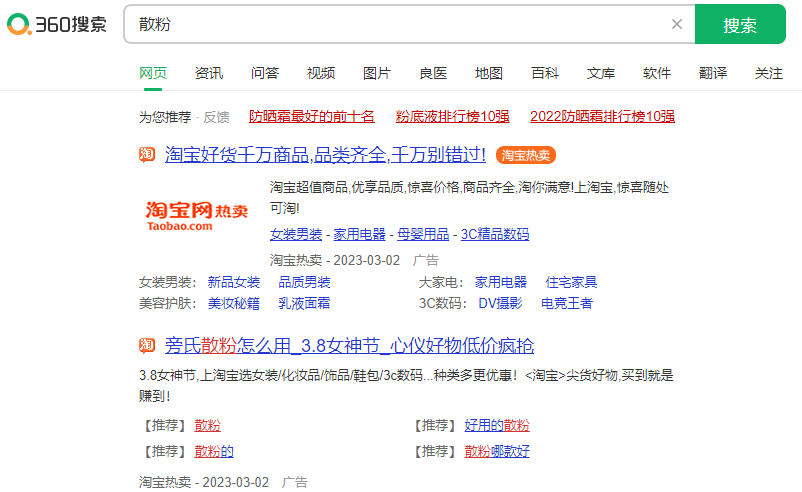This screenshot has height=492, width=802.
Task: Click recommended link 散粉哪款好
Action: click(497, 452)
